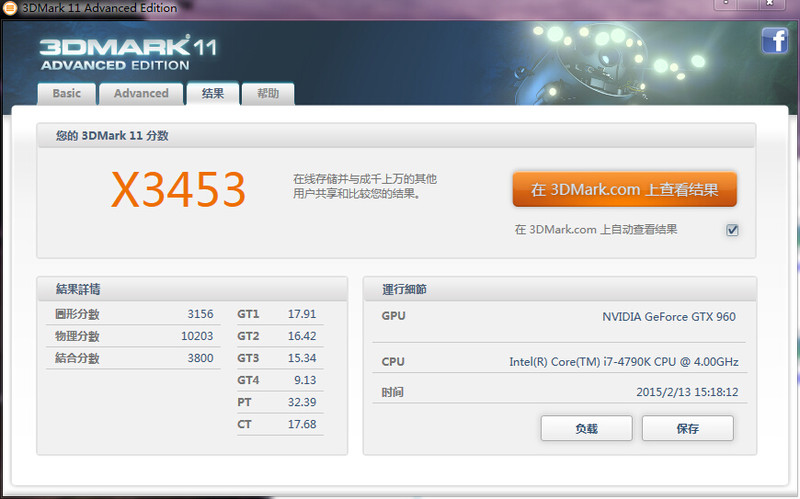The width and height of the screenshot is (800, 499).
Task: Click the 3DMark 11 Advanced Edition logo
Action: (128, 53)
